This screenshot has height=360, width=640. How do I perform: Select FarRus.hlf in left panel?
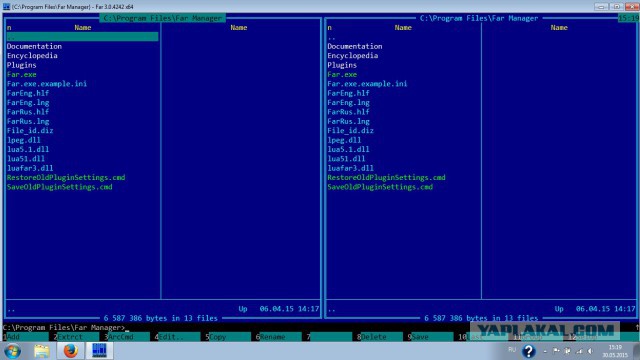(x=28, y=112)
